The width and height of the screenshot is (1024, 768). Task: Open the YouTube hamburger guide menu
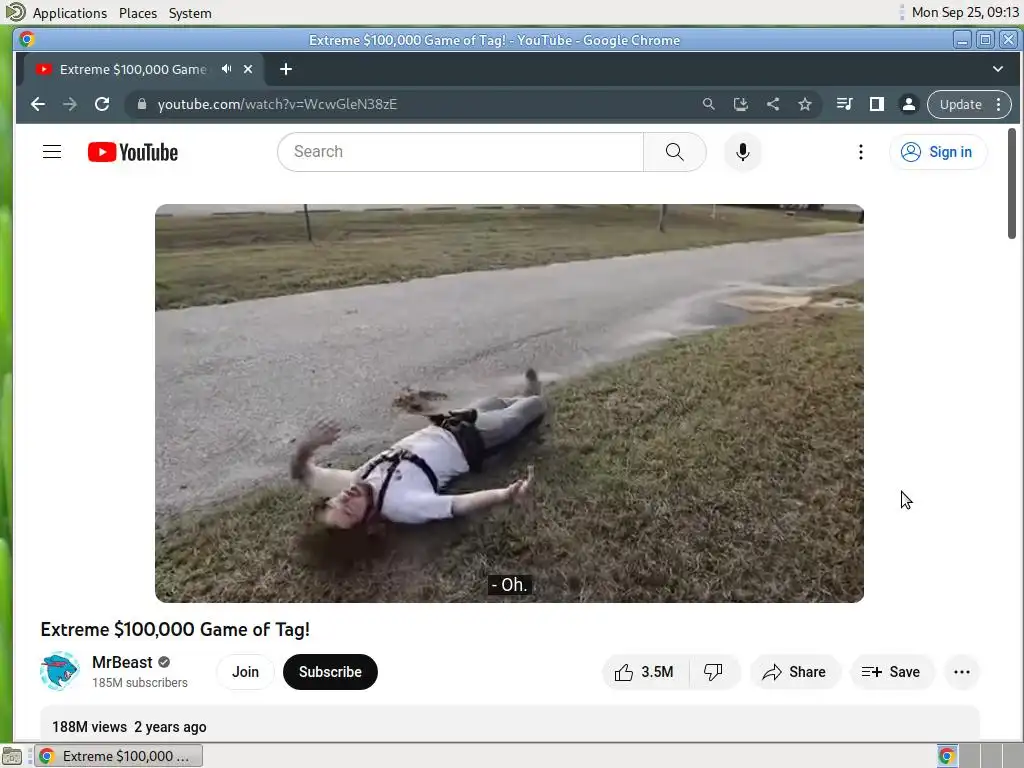pos(52,152)
